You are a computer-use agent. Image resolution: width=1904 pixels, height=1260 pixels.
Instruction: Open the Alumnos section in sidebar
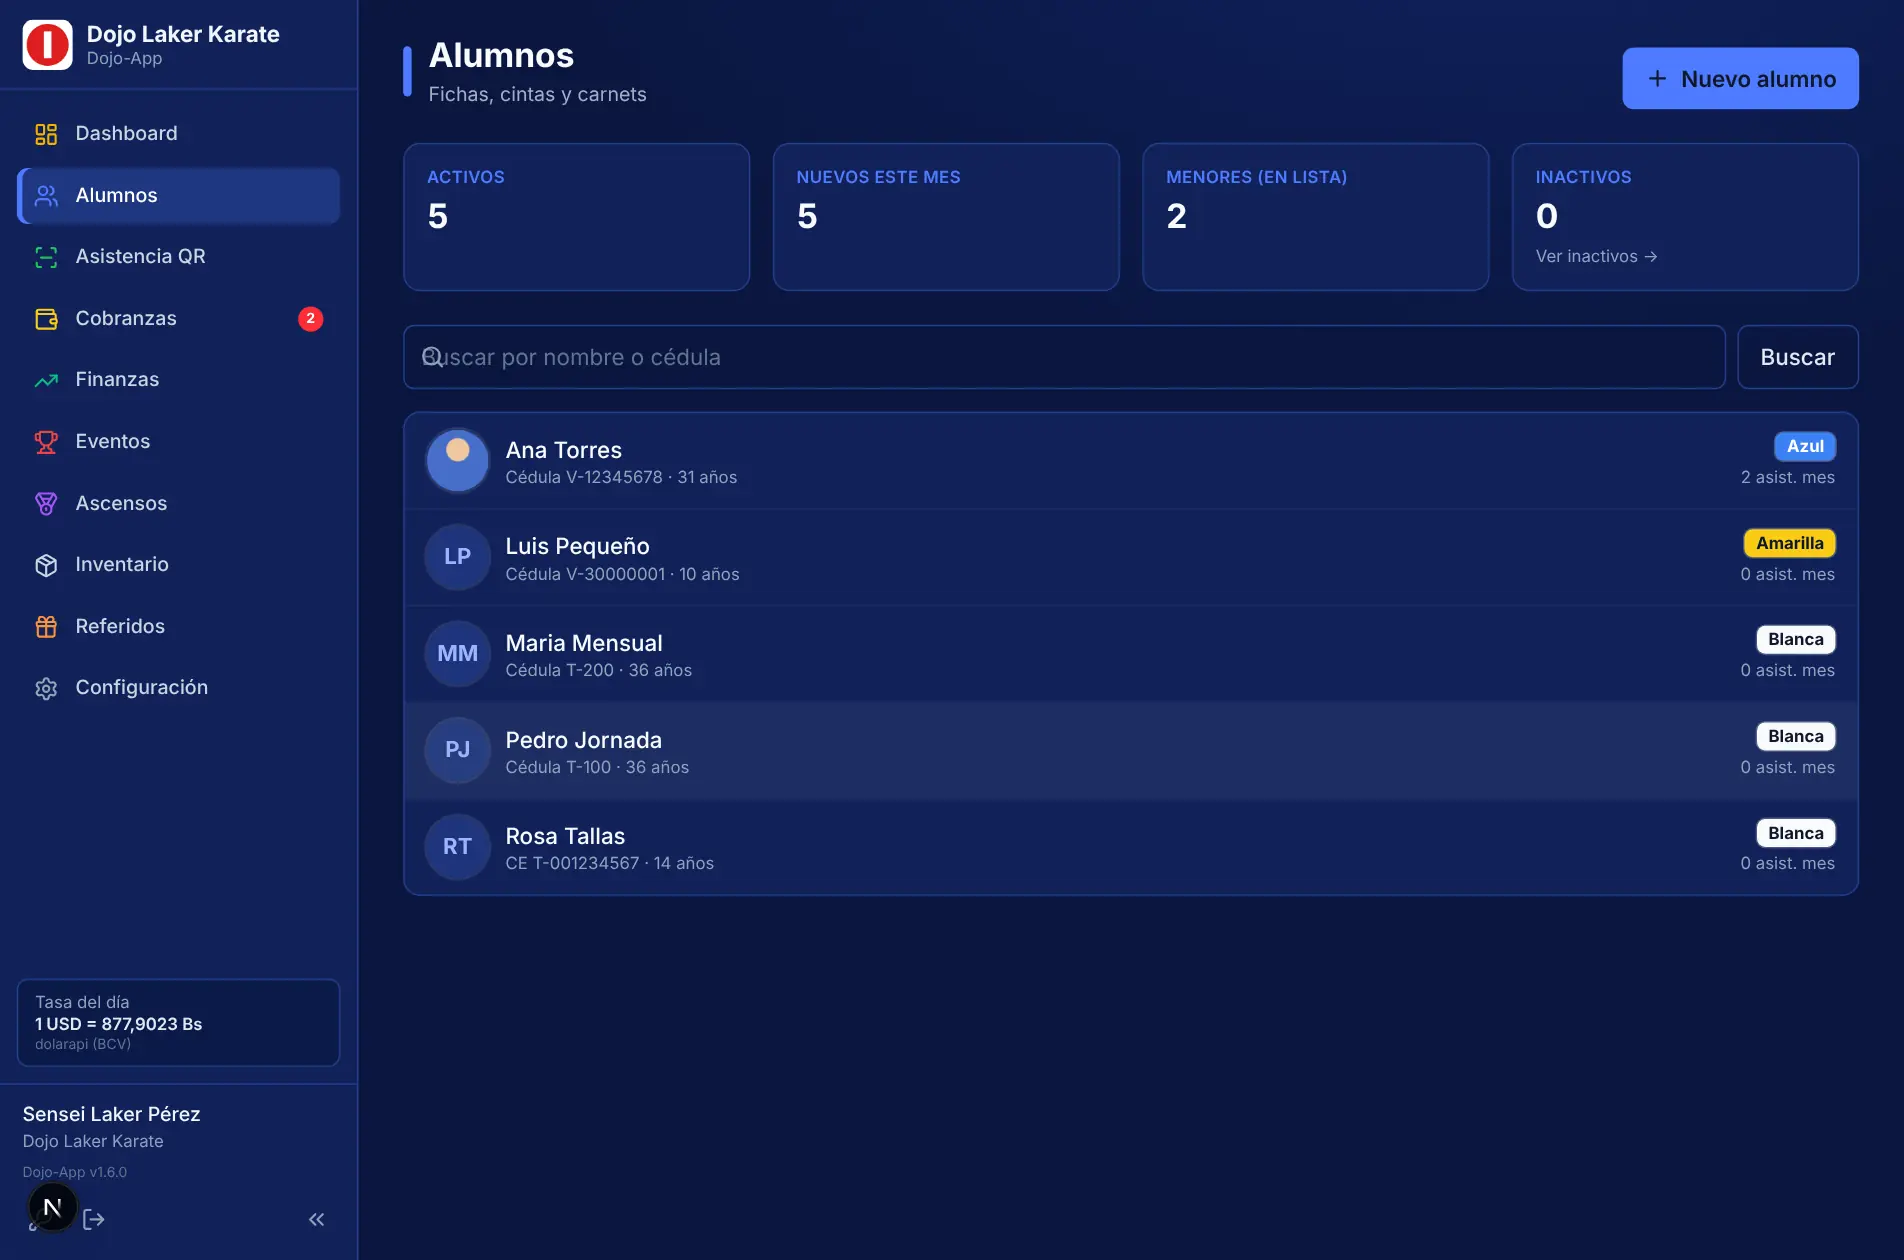[178, 195]
